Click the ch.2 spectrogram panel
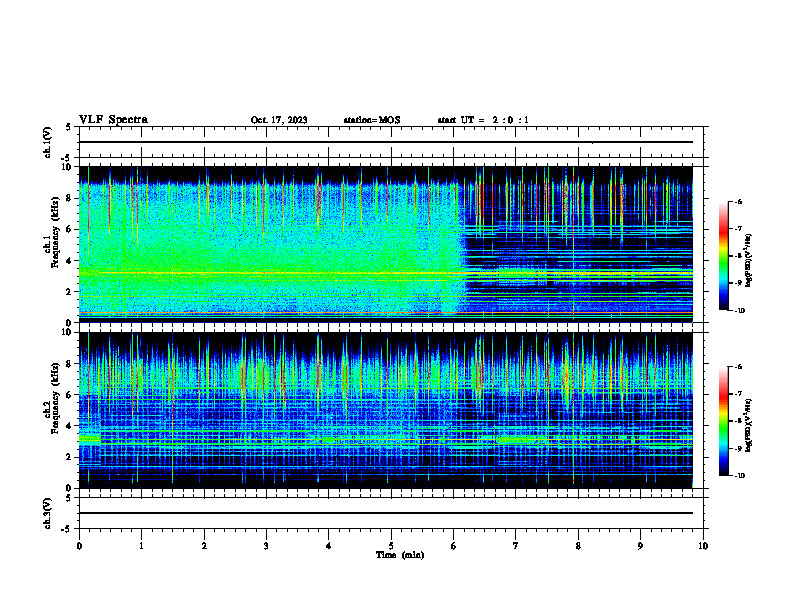Viewport: 792px width, 612px height. pos(386,410)
